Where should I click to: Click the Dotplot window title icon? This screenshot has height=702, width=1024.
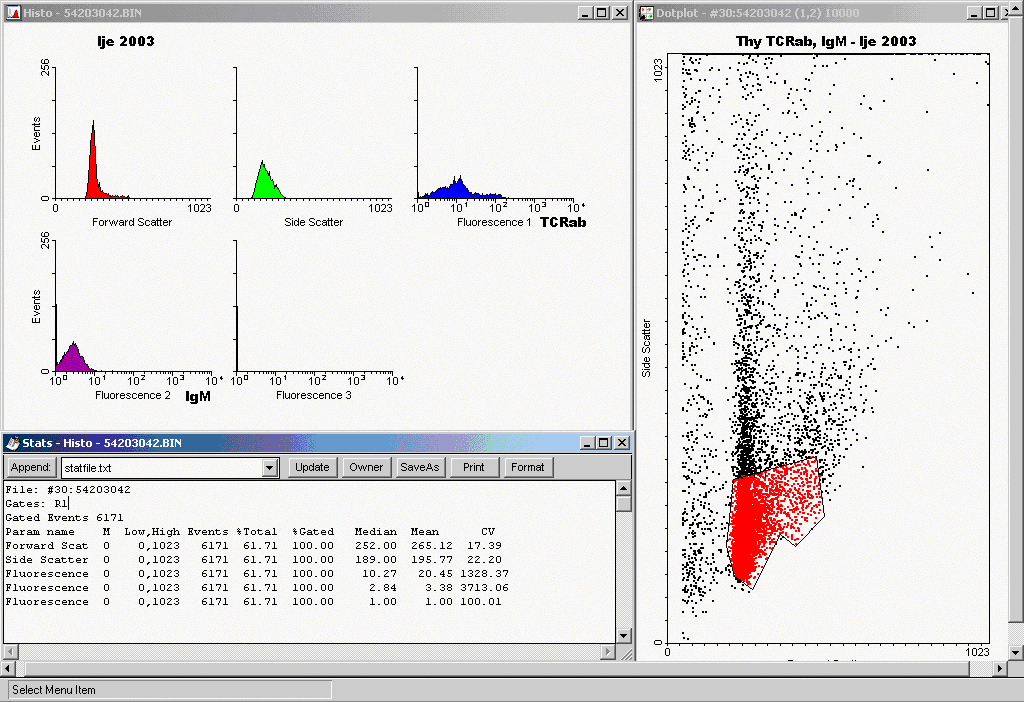[647, 12]
